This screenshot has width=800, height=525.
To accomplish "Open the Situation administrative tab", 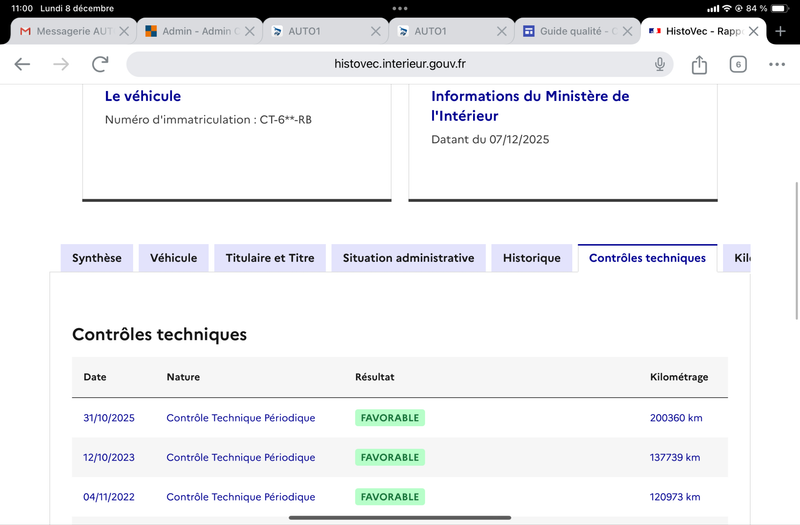I will (408, 258).
